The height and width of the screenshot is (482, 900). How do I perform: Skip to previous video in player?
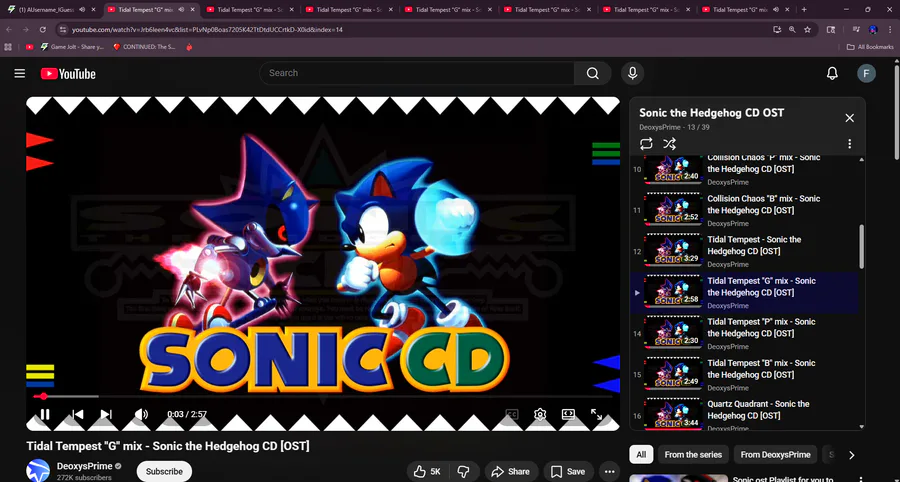pyautogui.click(x=77, y=414)
